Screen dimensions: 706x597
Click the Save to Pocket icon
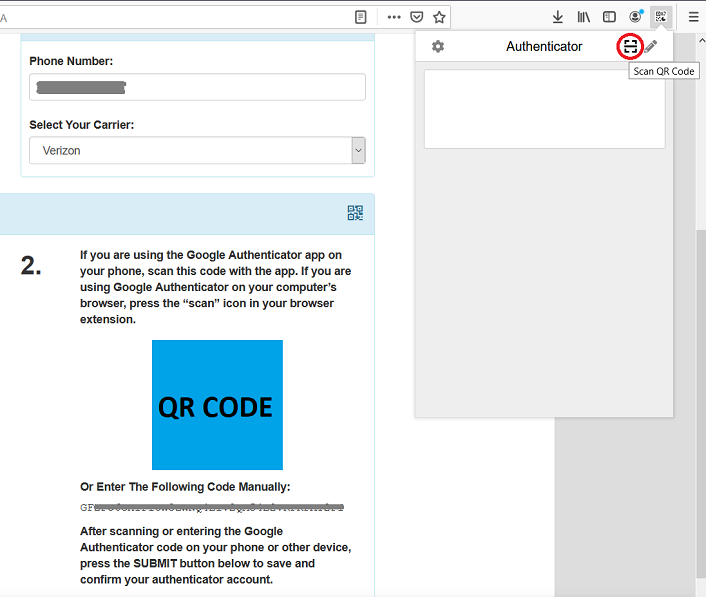416,17
